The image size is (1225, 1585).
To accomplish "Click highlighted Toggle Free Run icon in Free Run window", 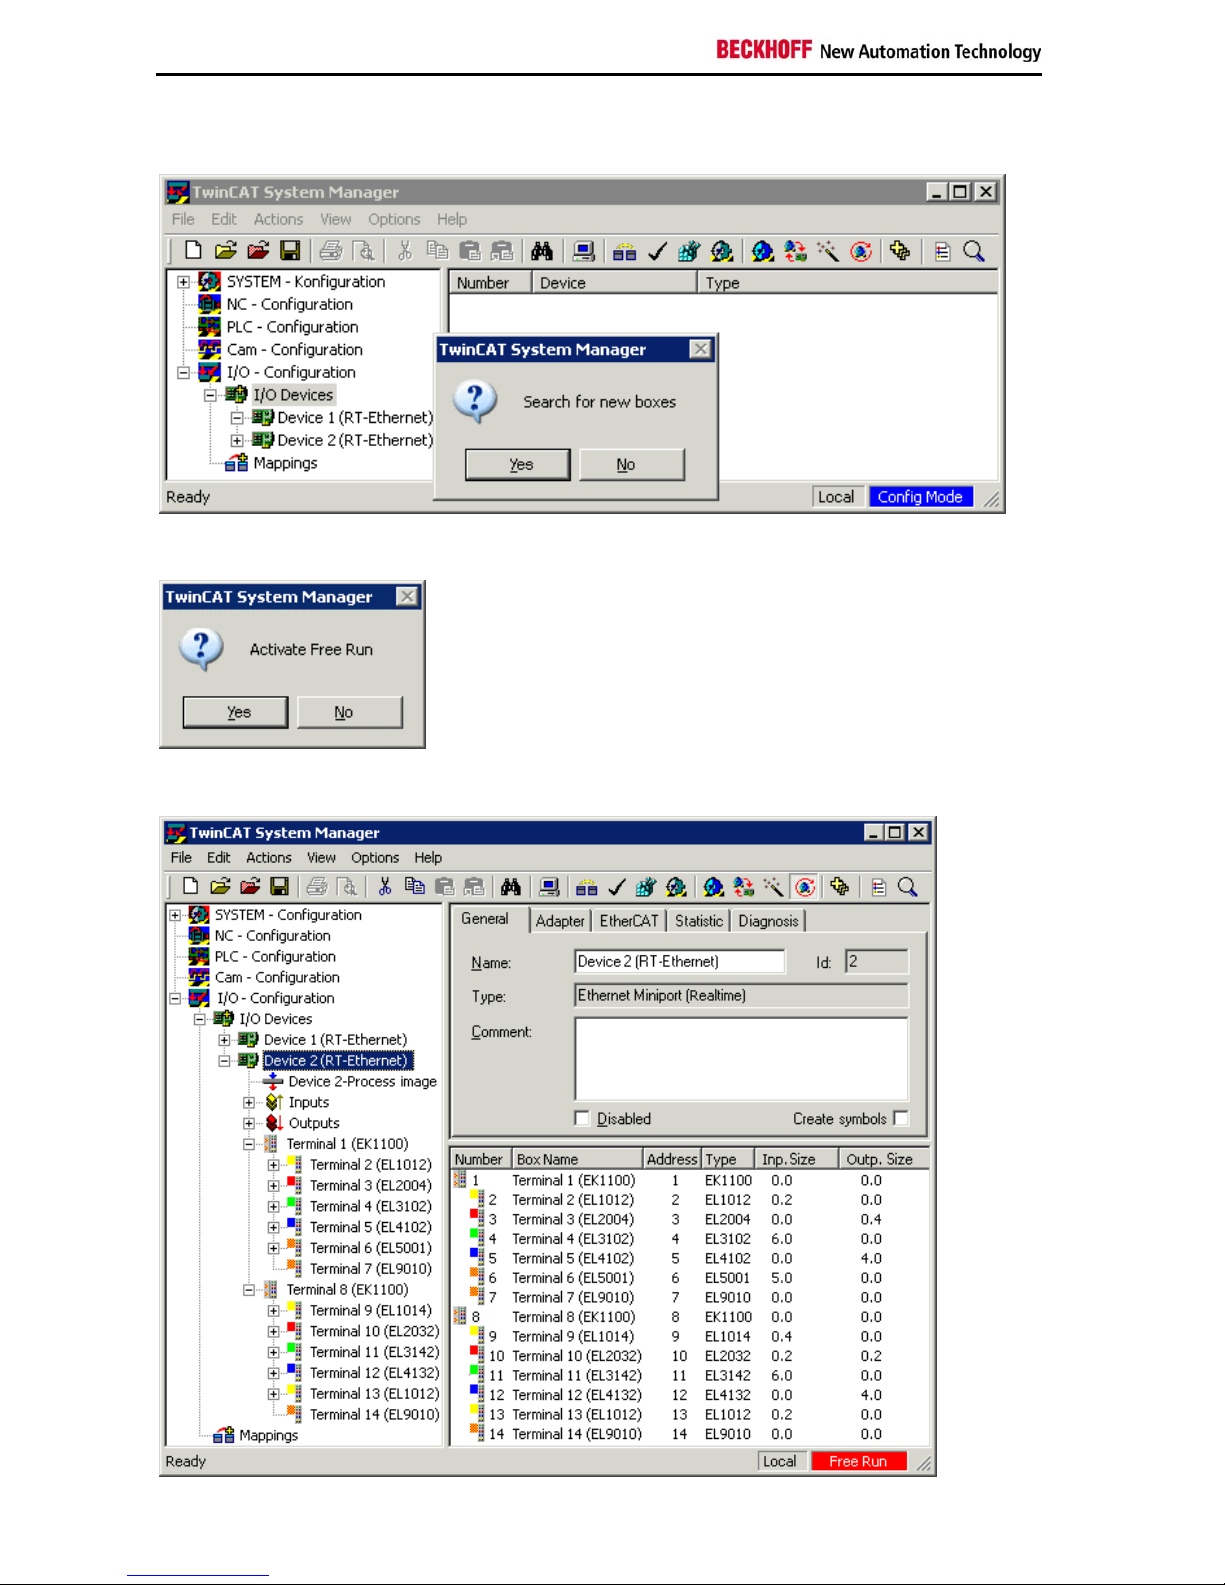I will click(805, 887).
